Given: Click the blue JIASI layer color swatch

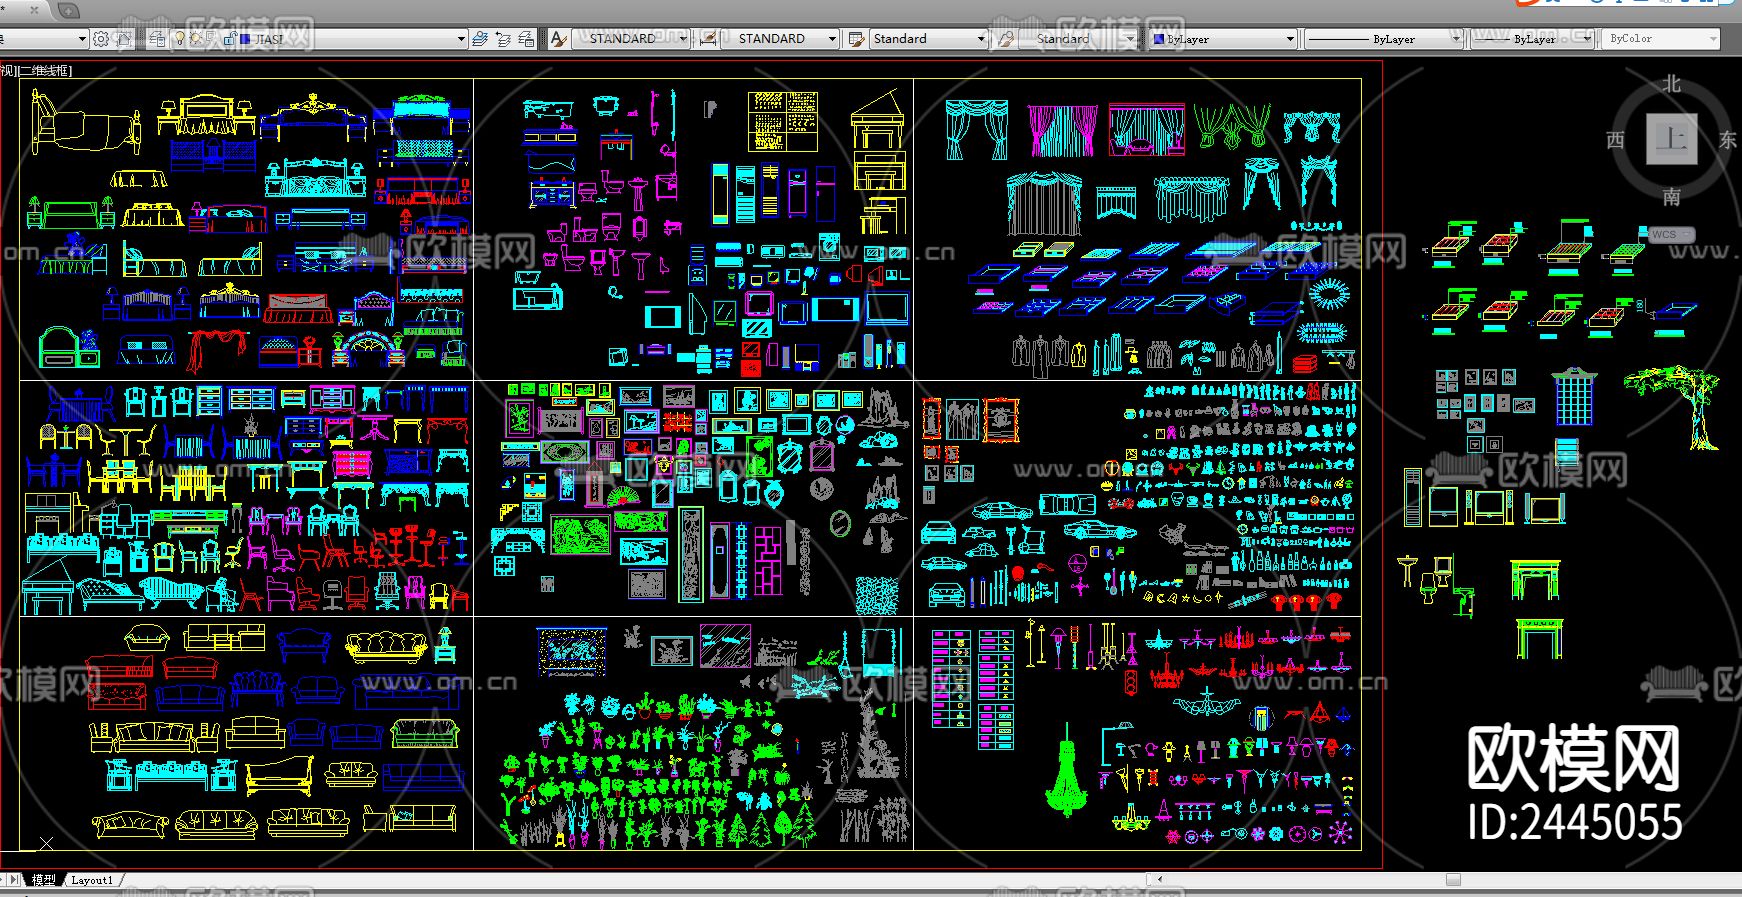Looking at the screenshot, I should (245, 39).
